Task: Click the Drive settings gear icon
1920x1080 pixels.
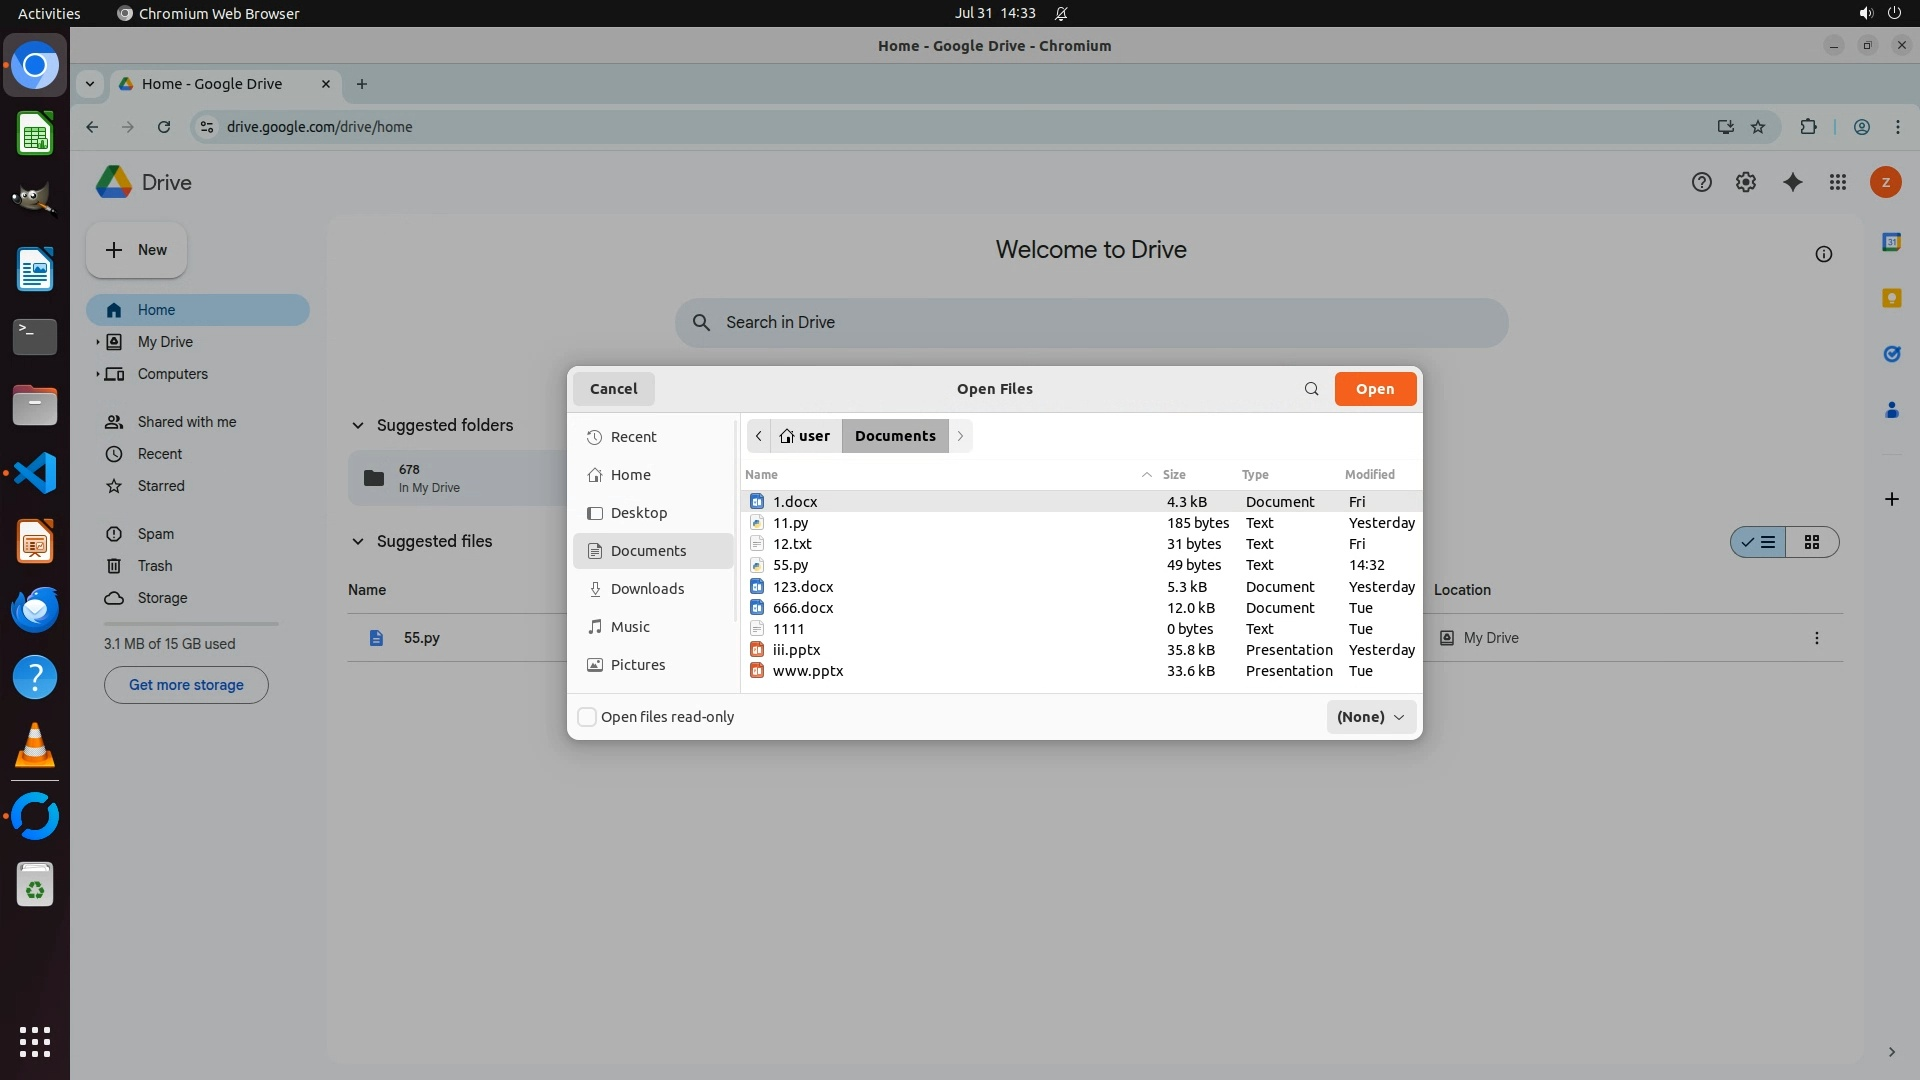Action: coord(1746,182)
